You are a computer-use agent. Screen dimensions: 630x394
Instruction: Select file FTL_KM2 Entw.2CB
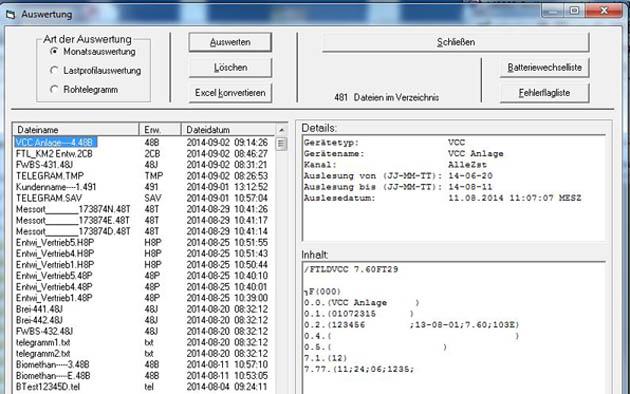click(54, 154)
